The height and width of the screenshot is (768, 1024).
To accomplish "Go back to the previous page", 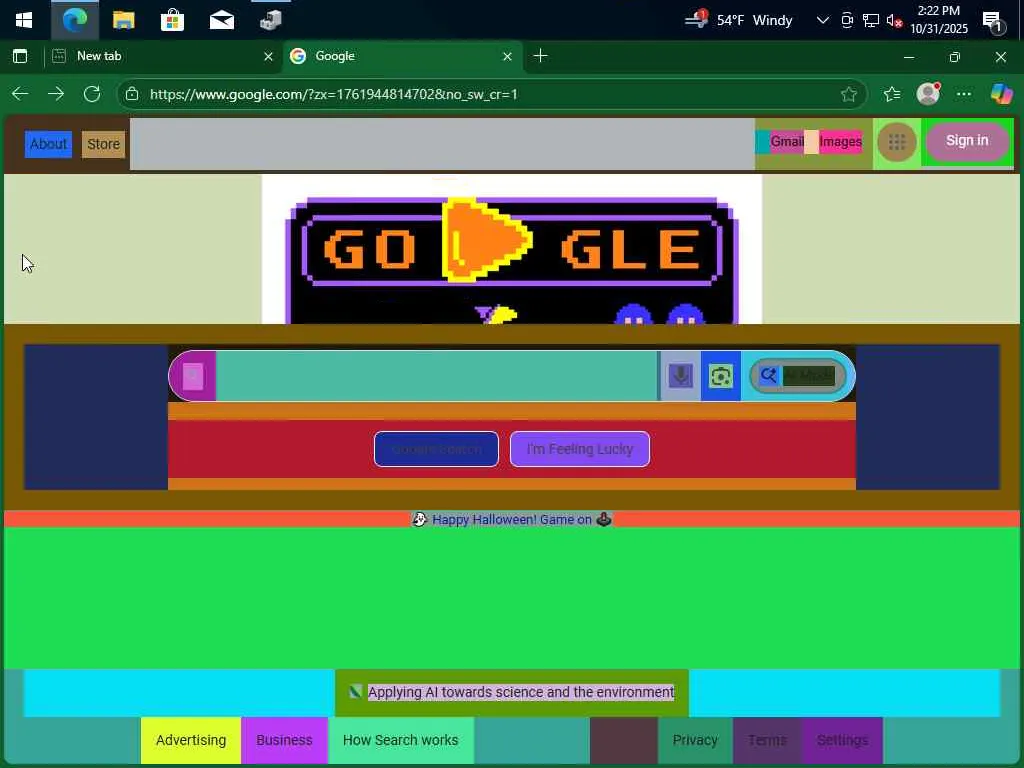I will [20, 94].
